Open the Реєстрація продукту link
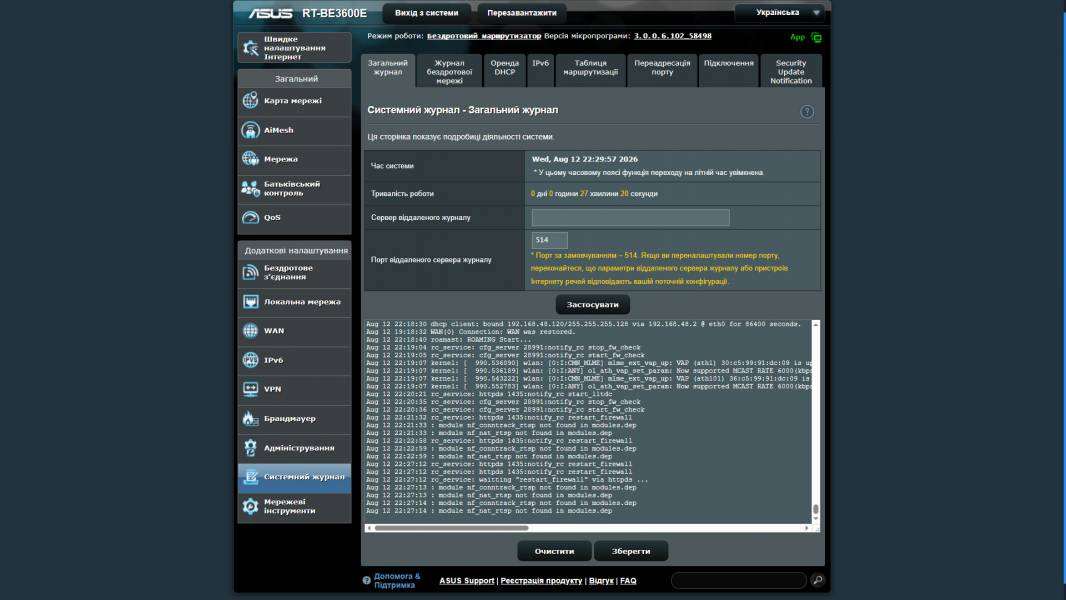The image size is (1066, 600). pyautogui.click(x=541, y=581)
